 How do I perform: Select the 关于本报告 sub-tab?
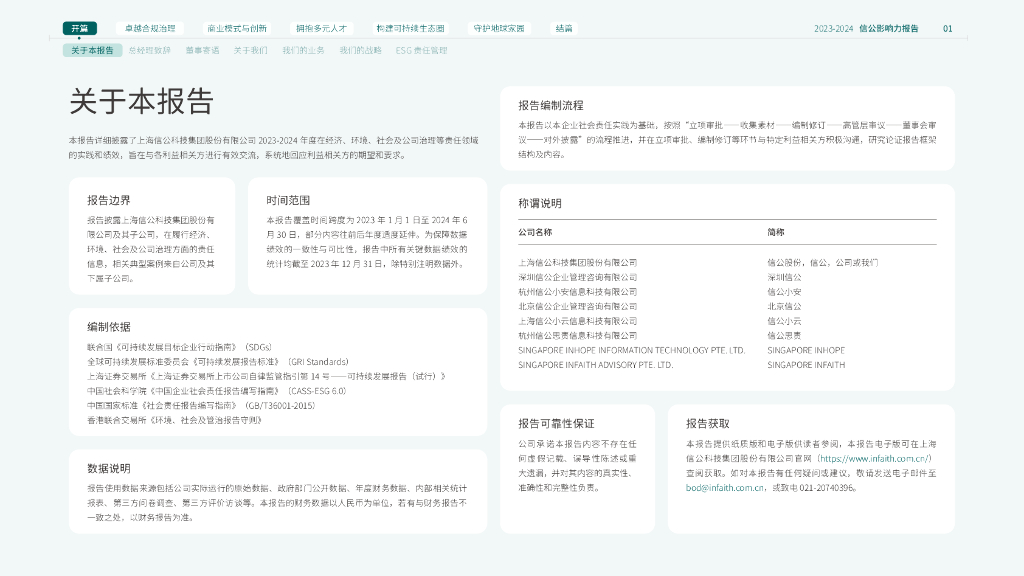coord(92,50)
